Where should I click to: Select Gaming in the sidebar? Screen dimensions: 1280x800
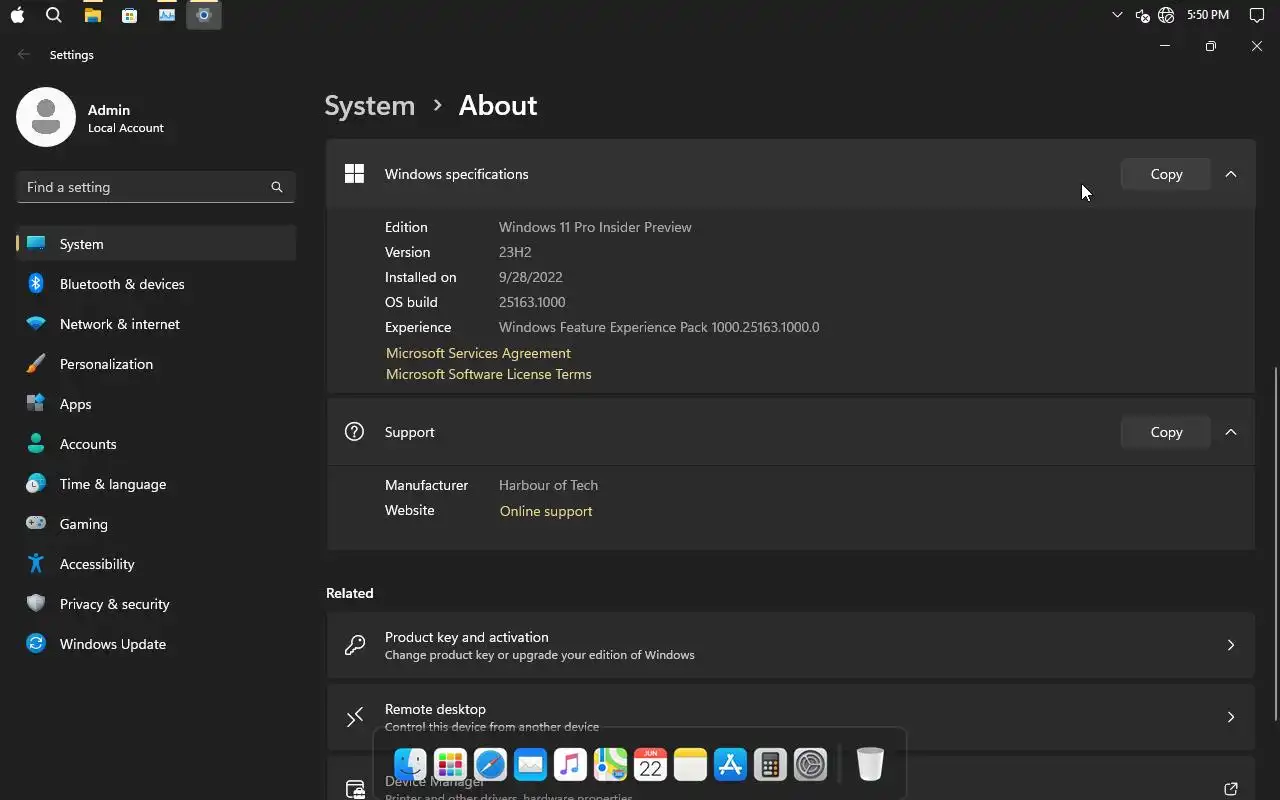(84, 524)
